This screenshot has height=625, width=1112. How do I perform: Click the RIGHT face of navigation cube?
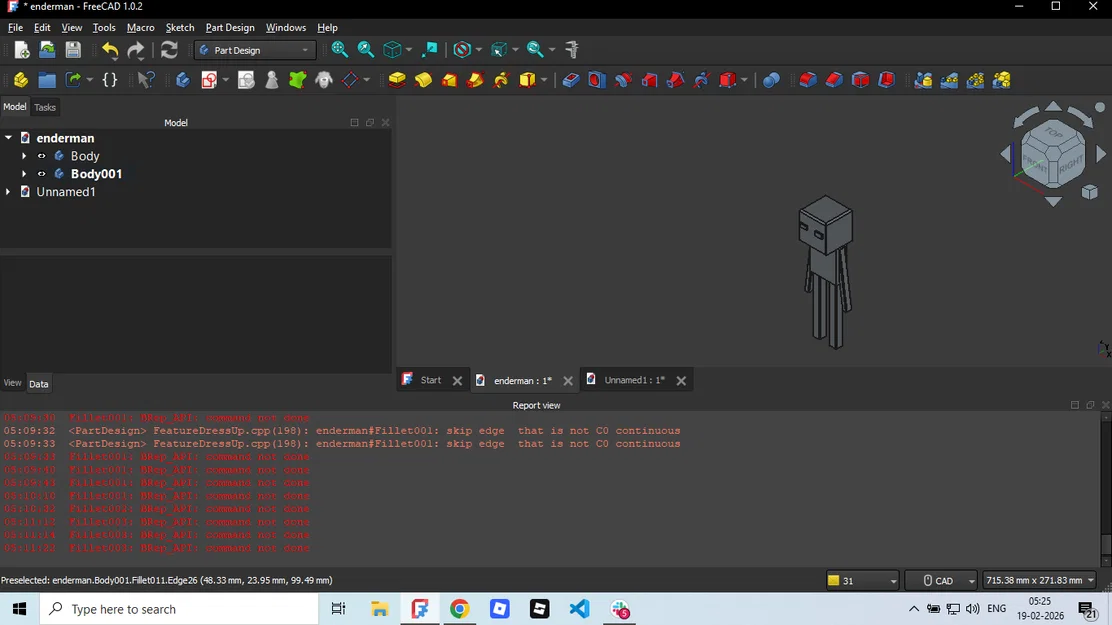1070,164
